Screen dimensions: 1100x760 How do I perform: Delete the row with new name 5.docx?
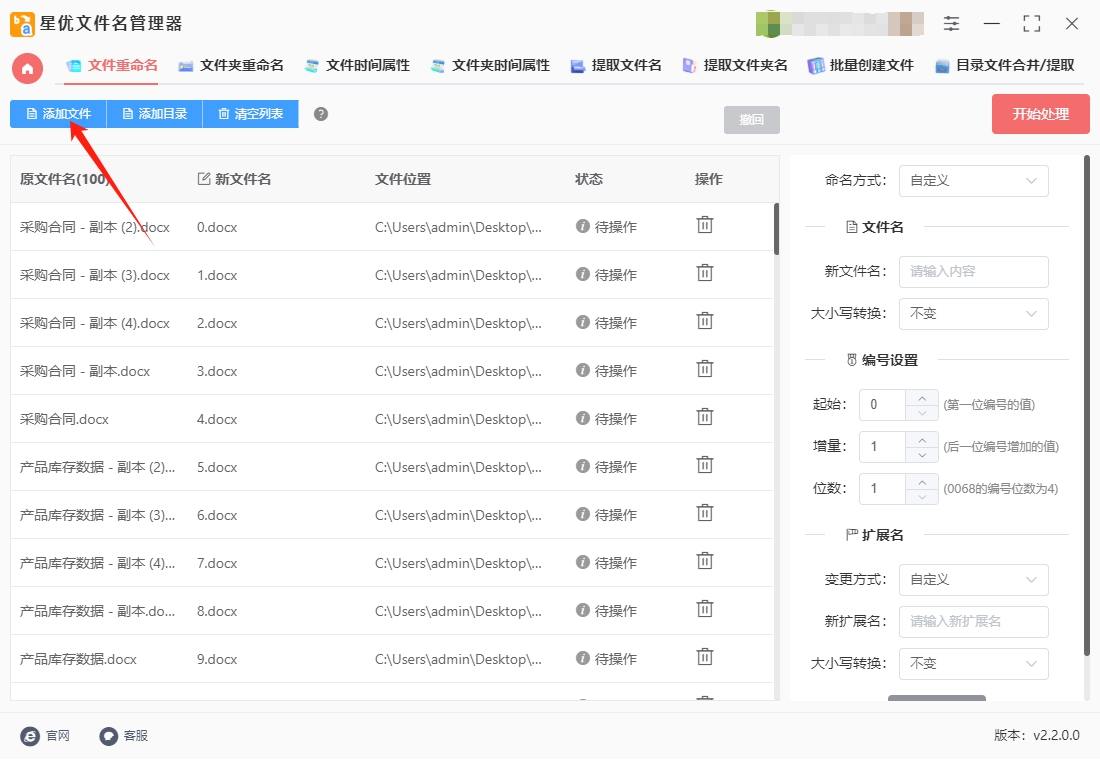coord(704,465)
